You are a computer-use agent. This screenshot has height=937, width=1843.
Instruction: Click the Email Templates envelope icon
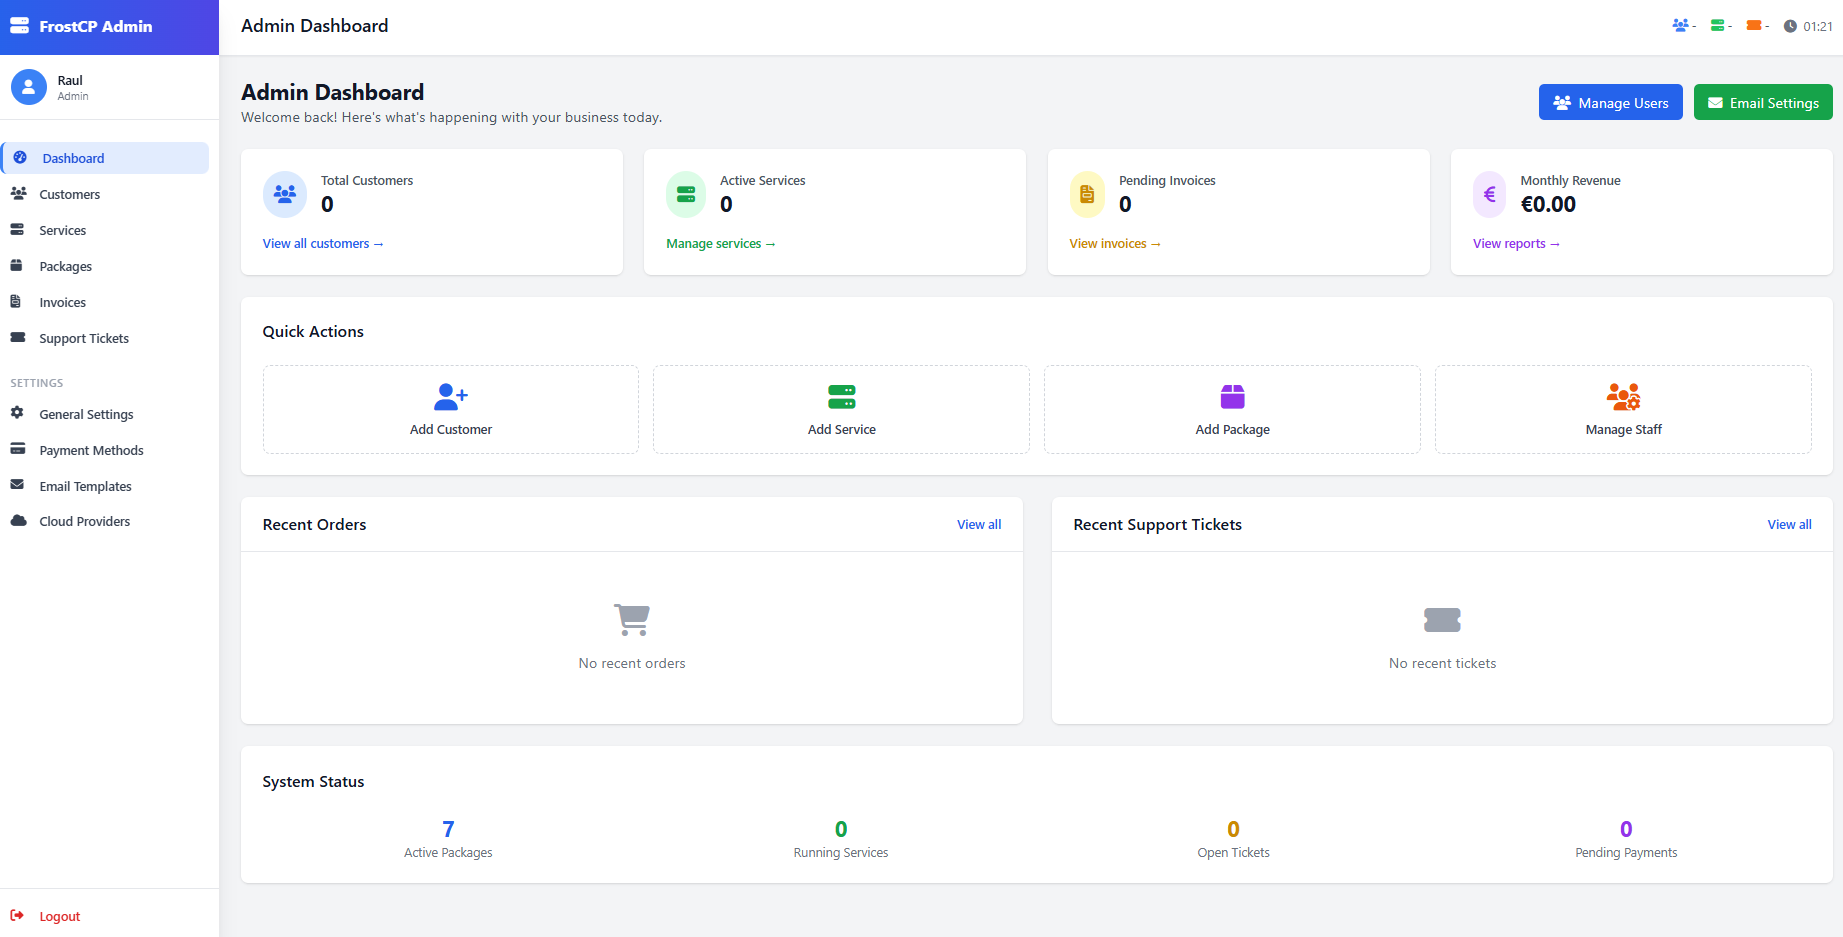coord(17,485)
